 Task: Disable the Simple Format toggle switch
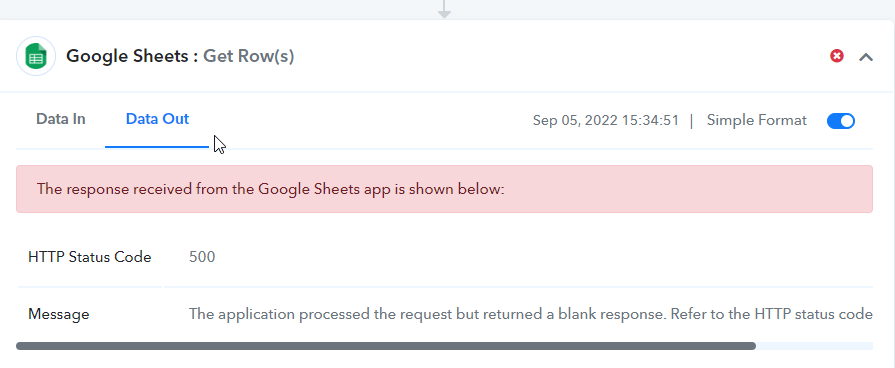tap(841, 121)
